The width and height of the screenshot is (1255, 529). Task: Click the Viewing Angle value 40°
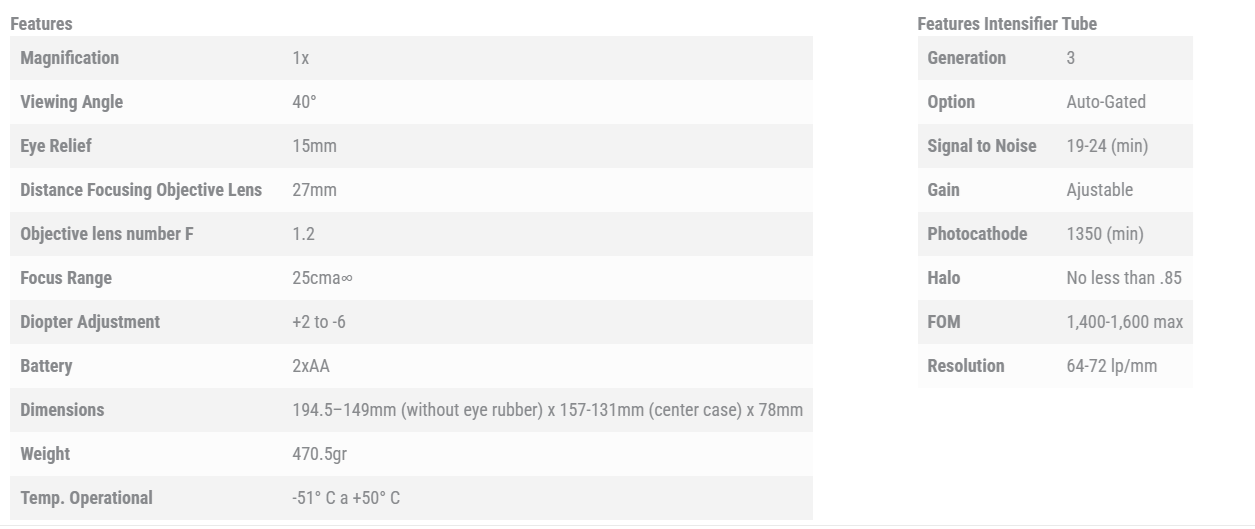point(304,102)
